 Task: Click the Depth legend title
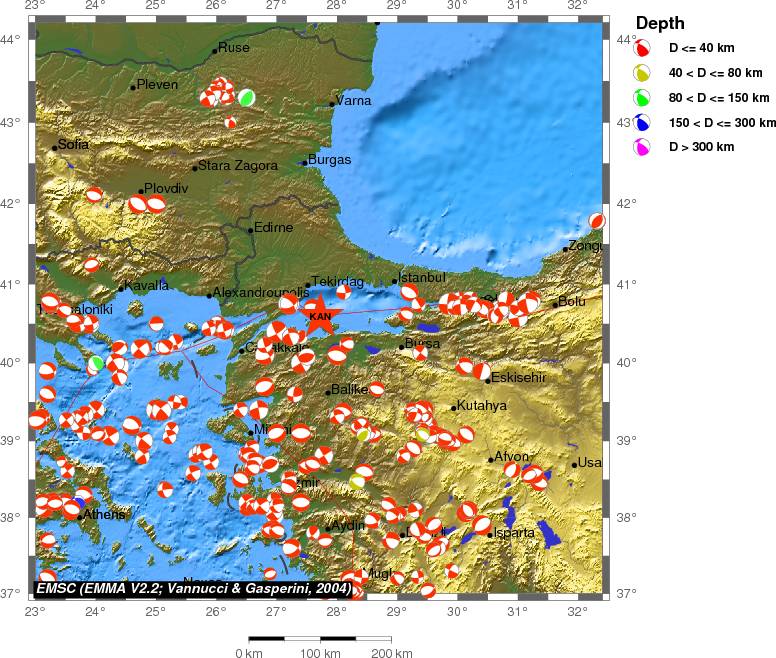661,23
